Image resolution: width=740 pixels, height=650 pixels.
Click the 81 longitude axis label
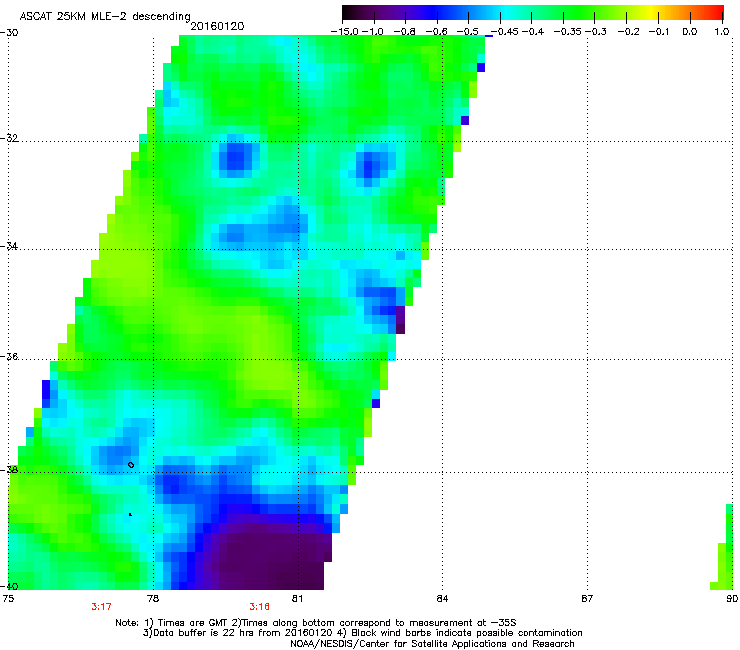(297, 599)
